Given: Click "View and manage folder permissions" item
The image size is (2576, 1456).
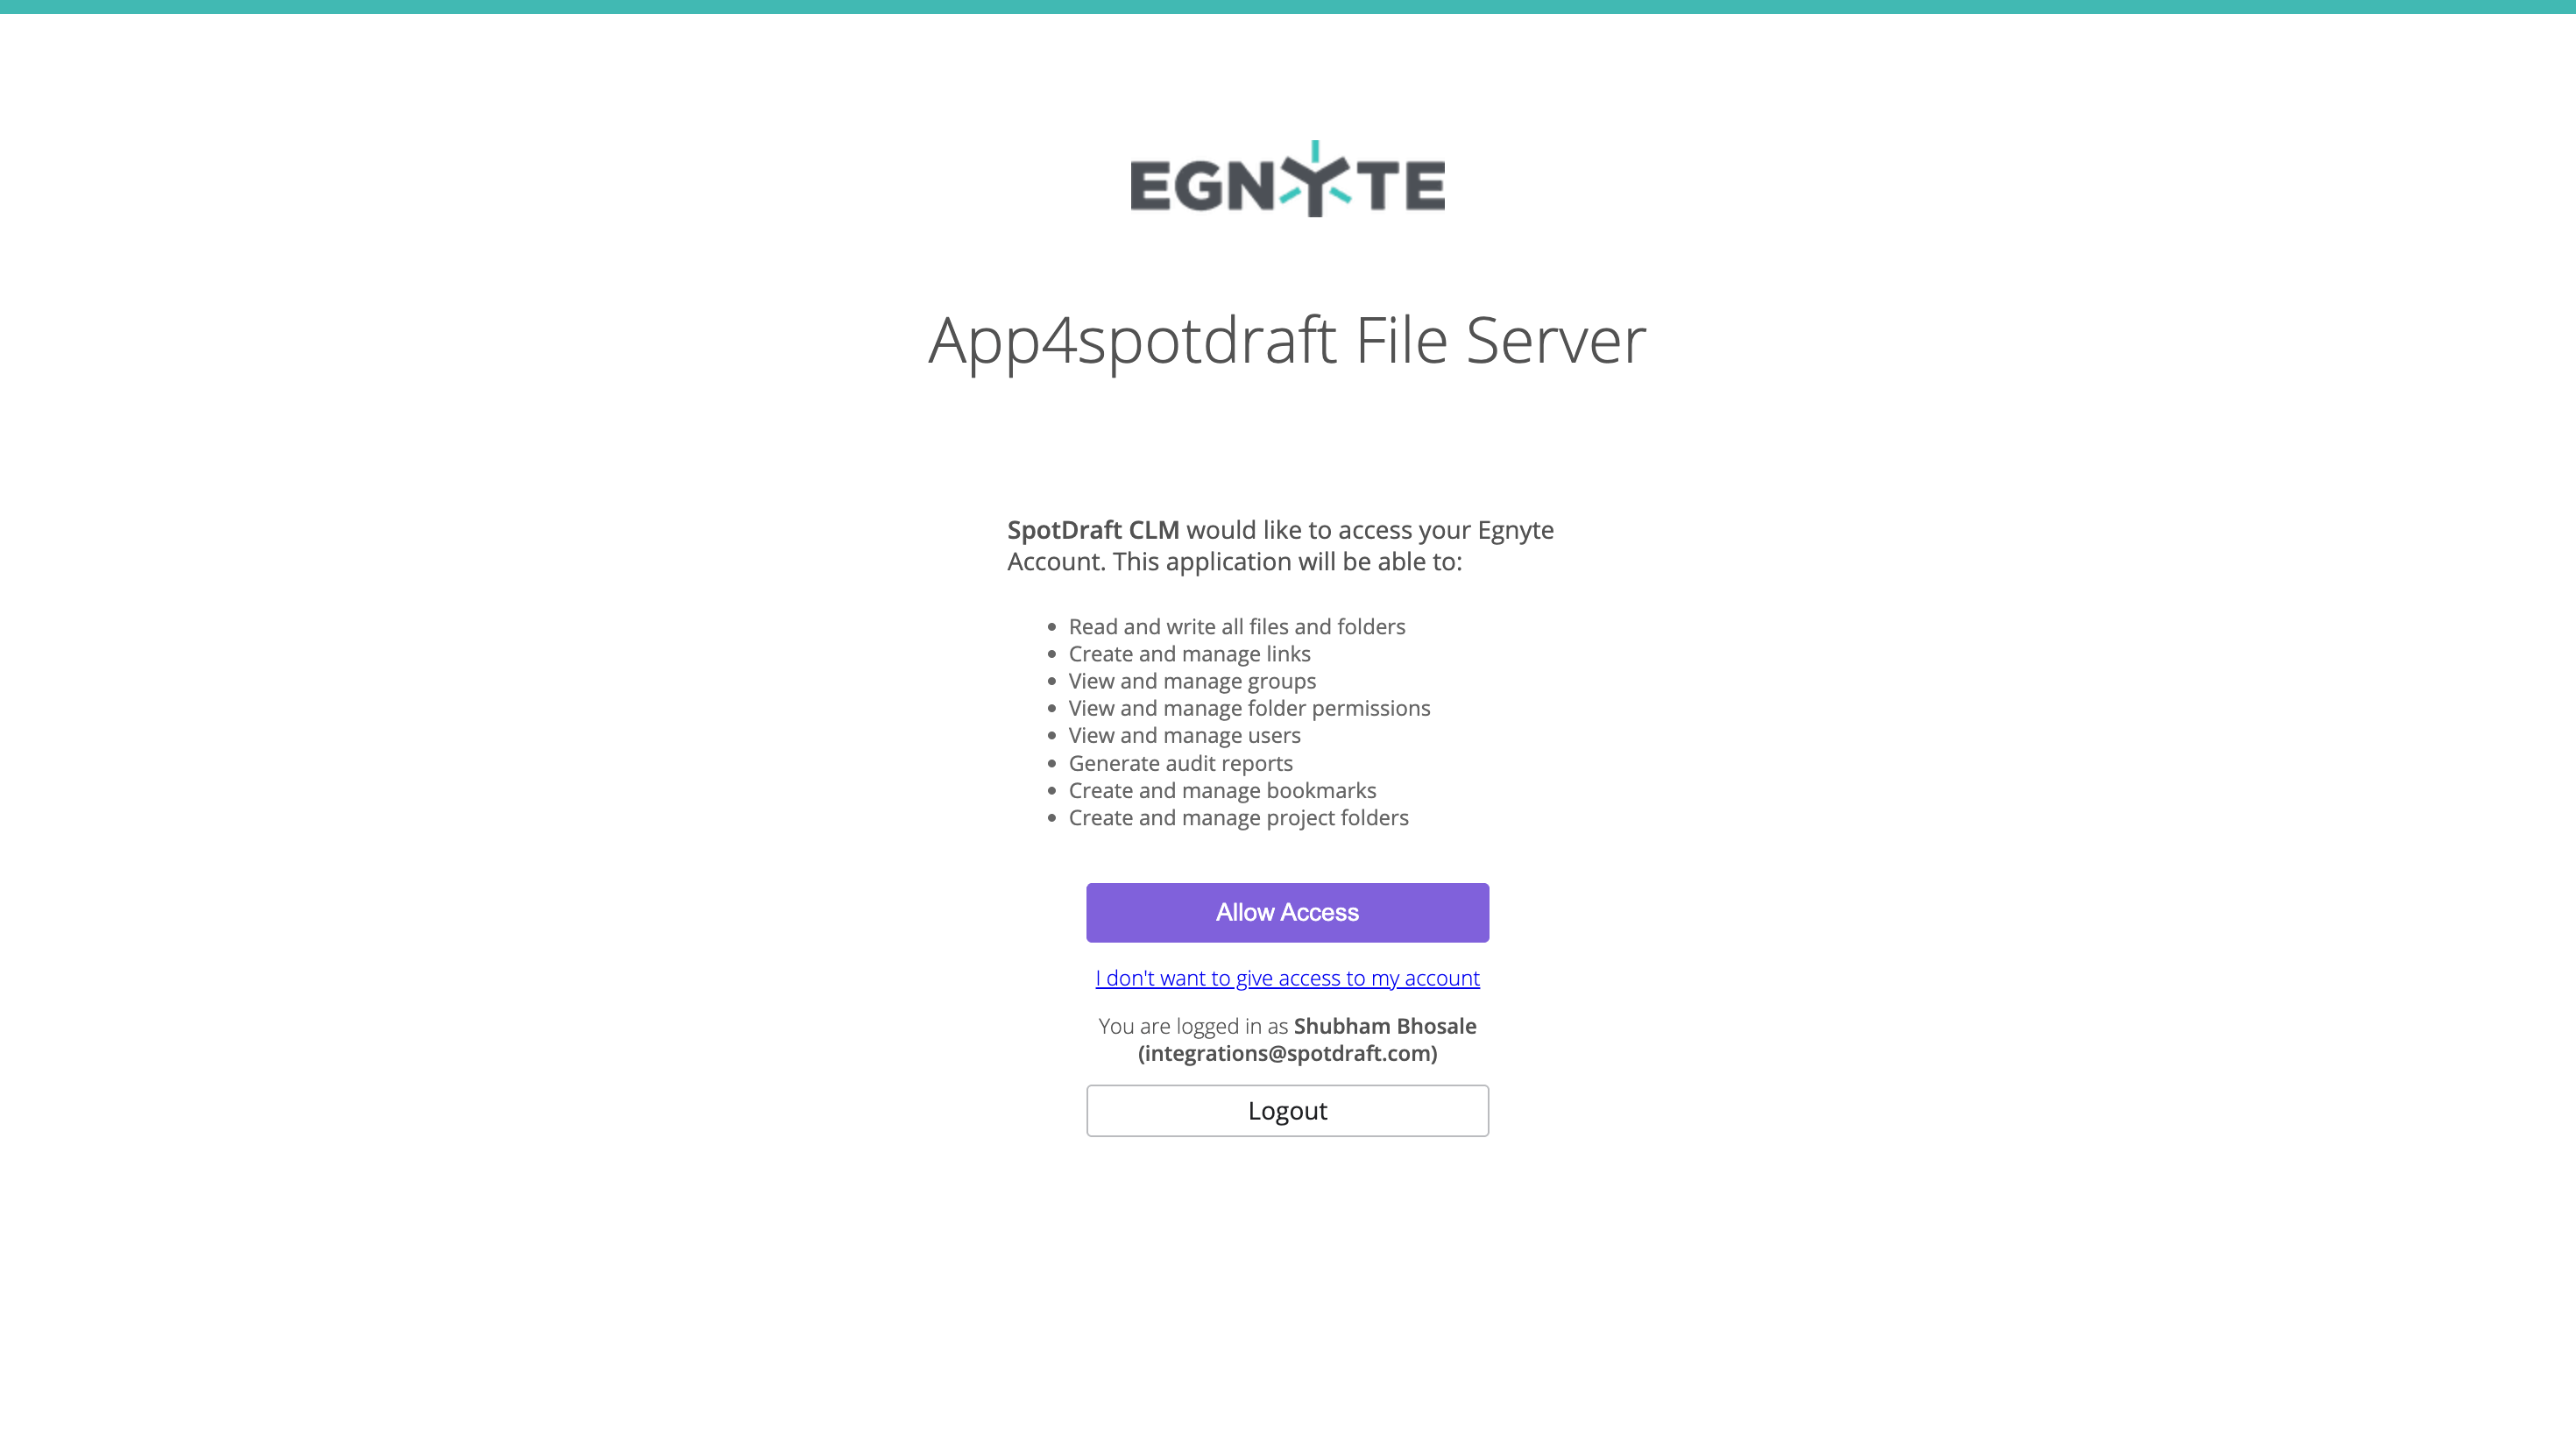Looking at the screenshot, I should (1249, 708).
